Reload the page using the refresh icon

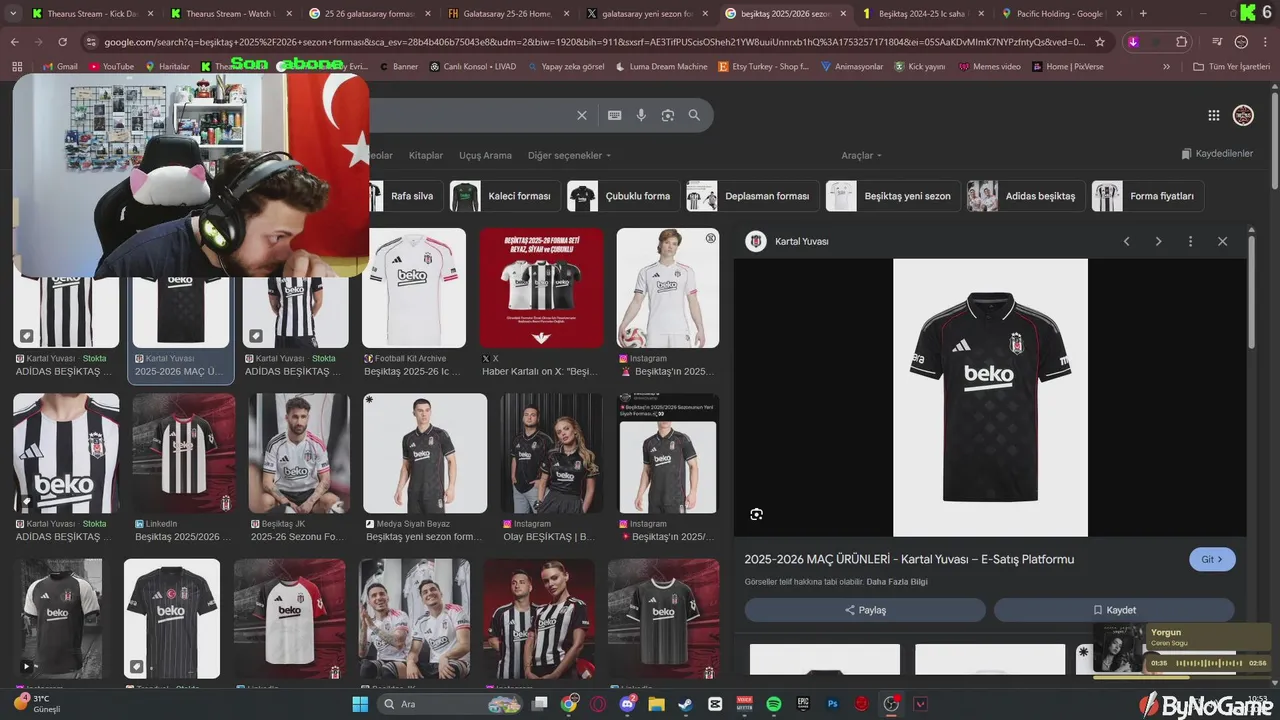click(62, 42)
